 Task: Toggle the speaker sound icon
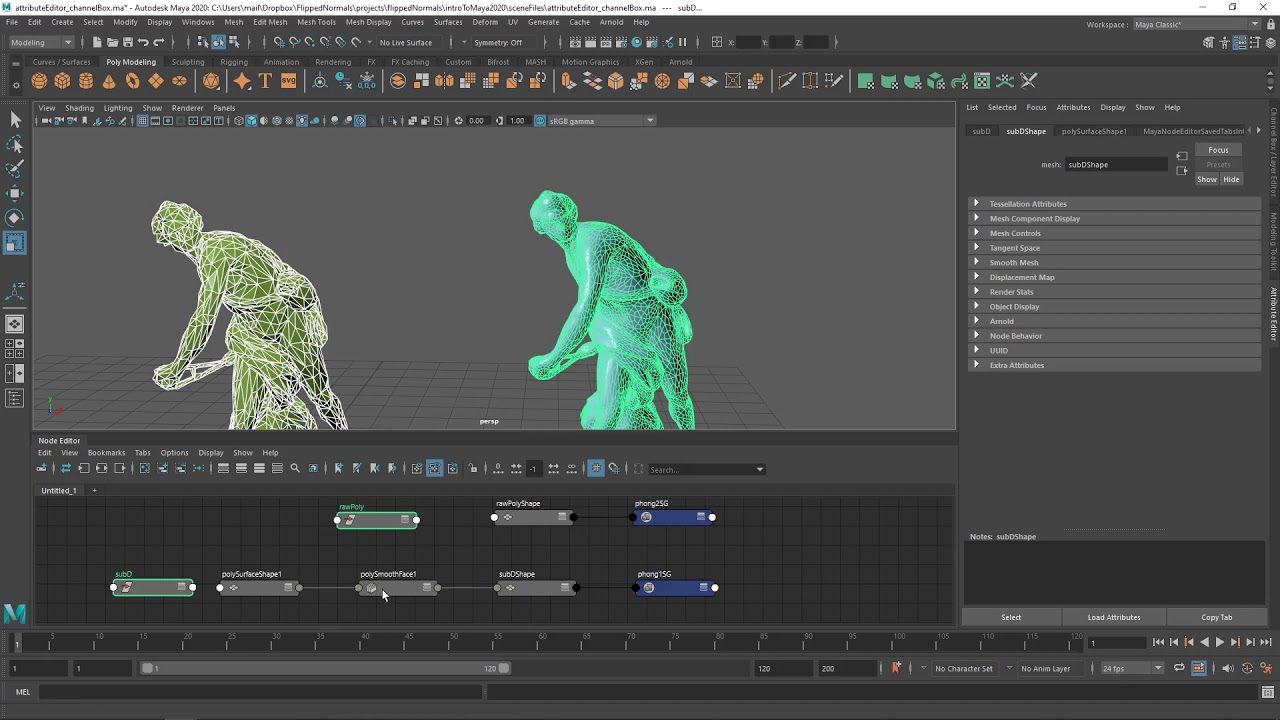[x=1228, y=668]
